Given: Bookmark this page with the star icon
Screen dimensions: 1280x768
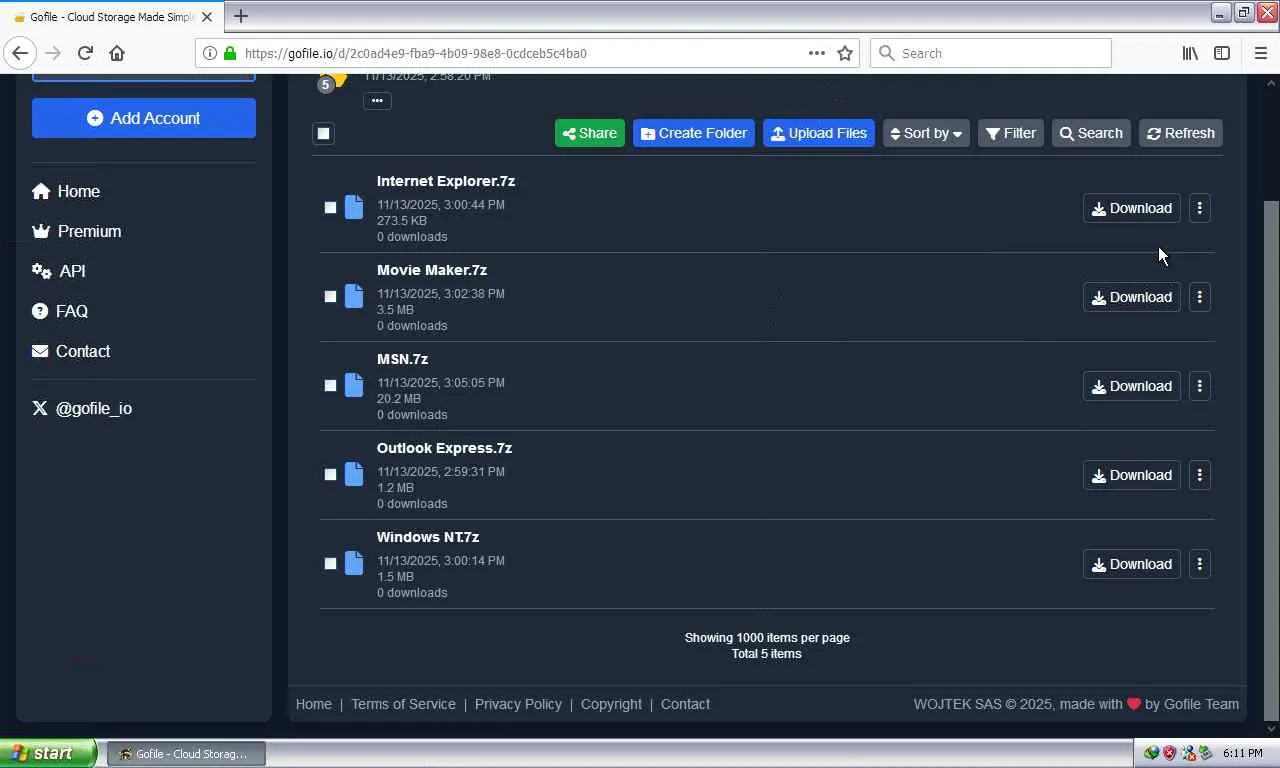Looking at the screenshot, I should tap(845, 53).
